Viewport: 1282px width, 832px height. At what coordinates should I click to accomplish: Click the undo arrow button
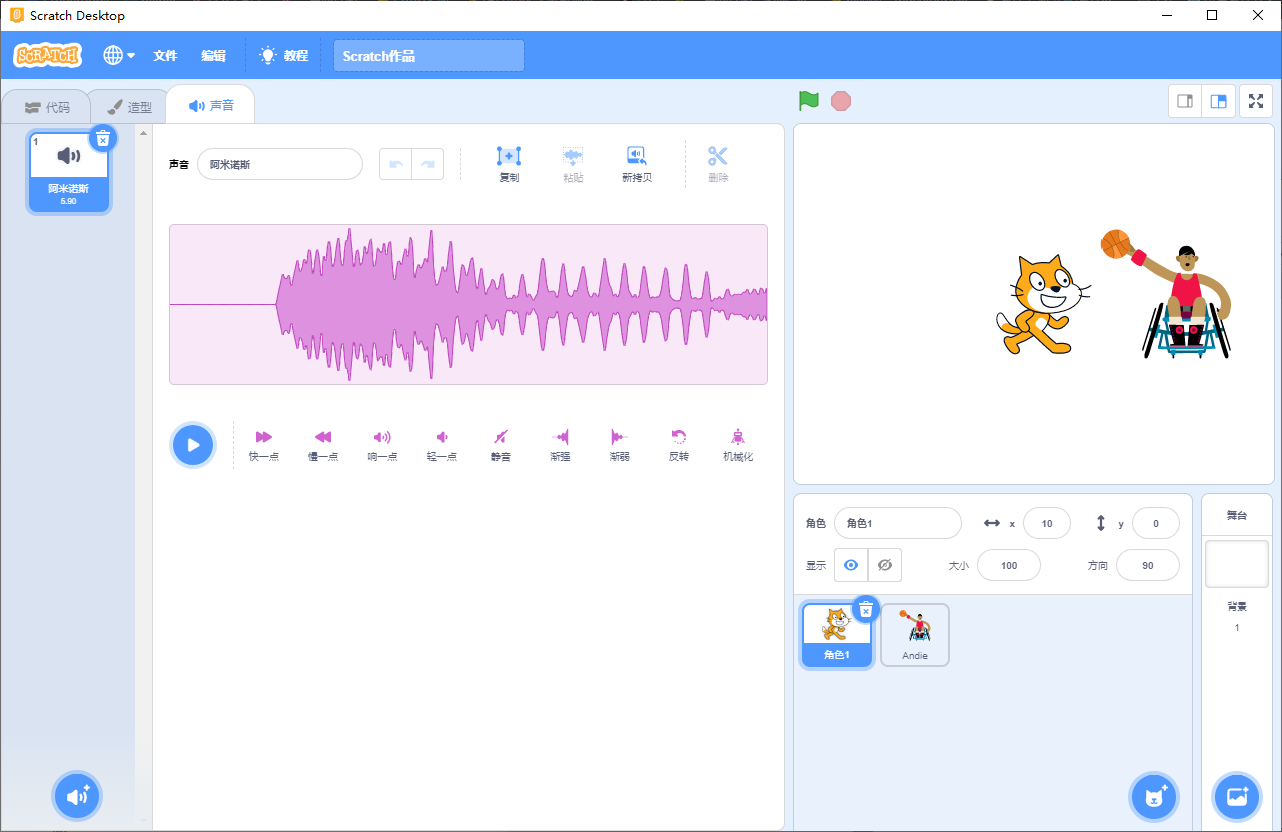tap(396, 164)
